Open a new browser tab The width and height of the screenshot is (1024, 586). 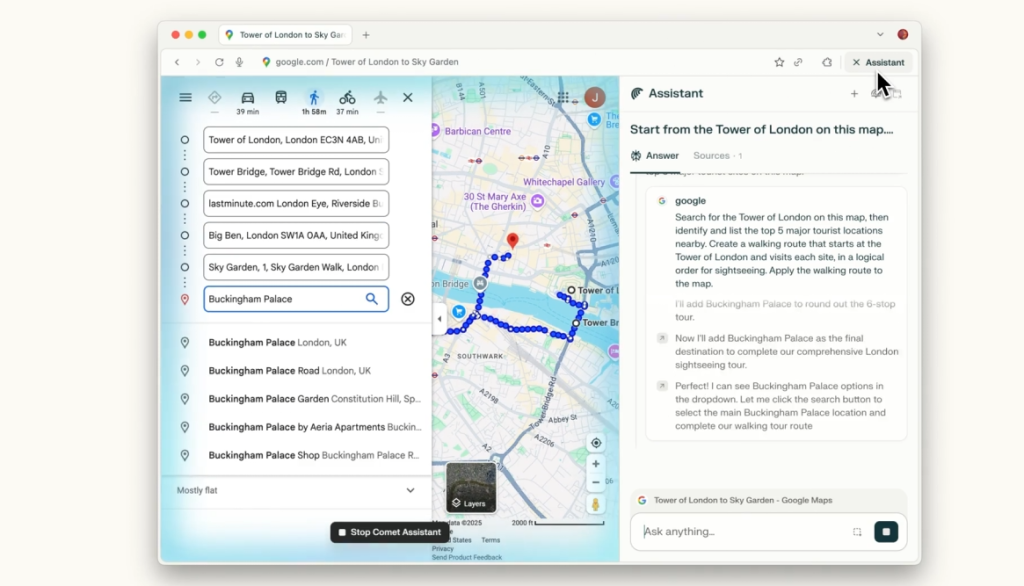pyautogui.click(x=366, y=35)
